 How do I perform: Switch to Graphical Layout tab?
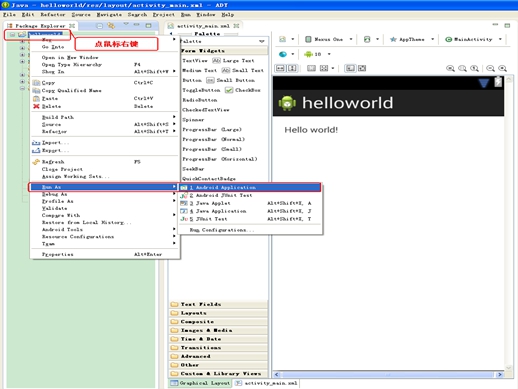click(x=200, y=383)
